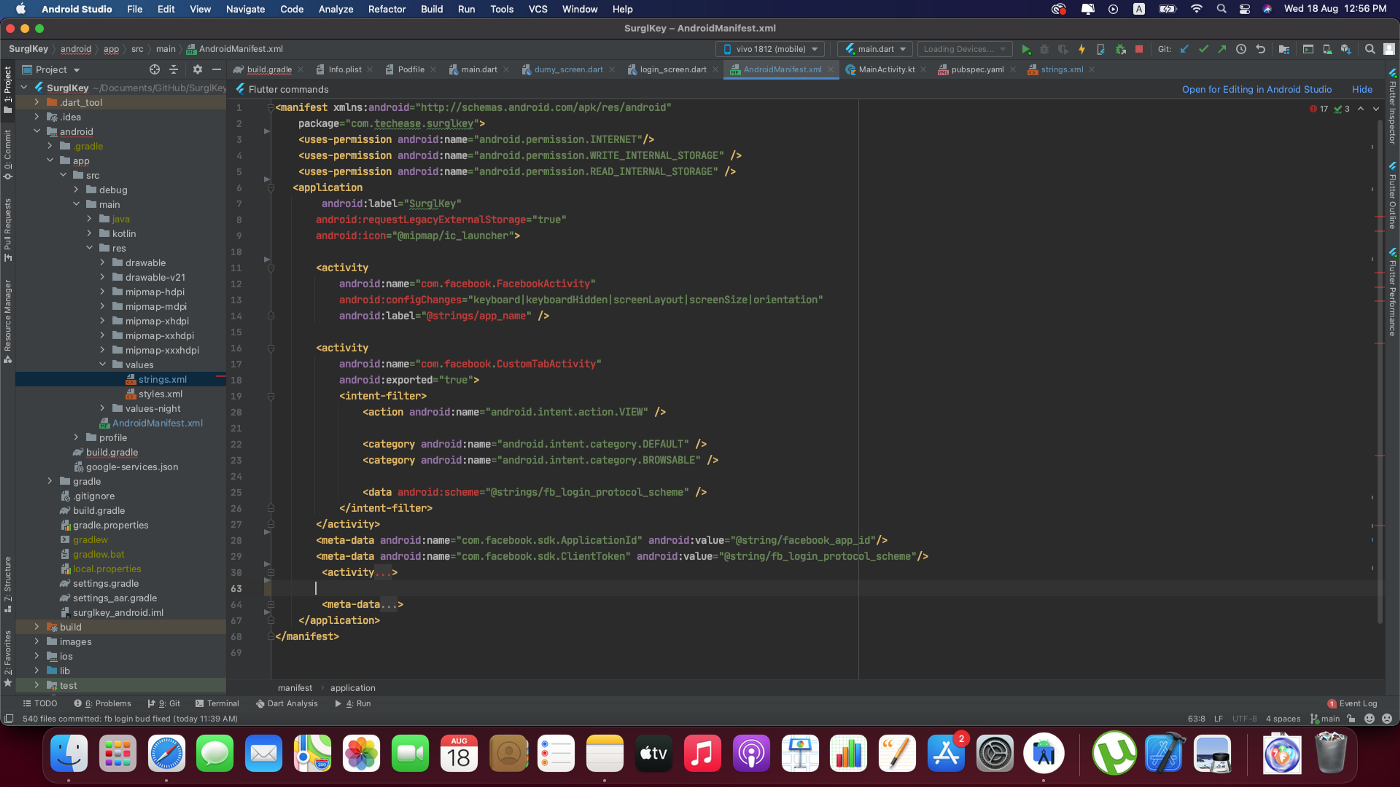
Task: Select google-services.json in project tree
Action: pyautogui.click(x=132, y=466)
